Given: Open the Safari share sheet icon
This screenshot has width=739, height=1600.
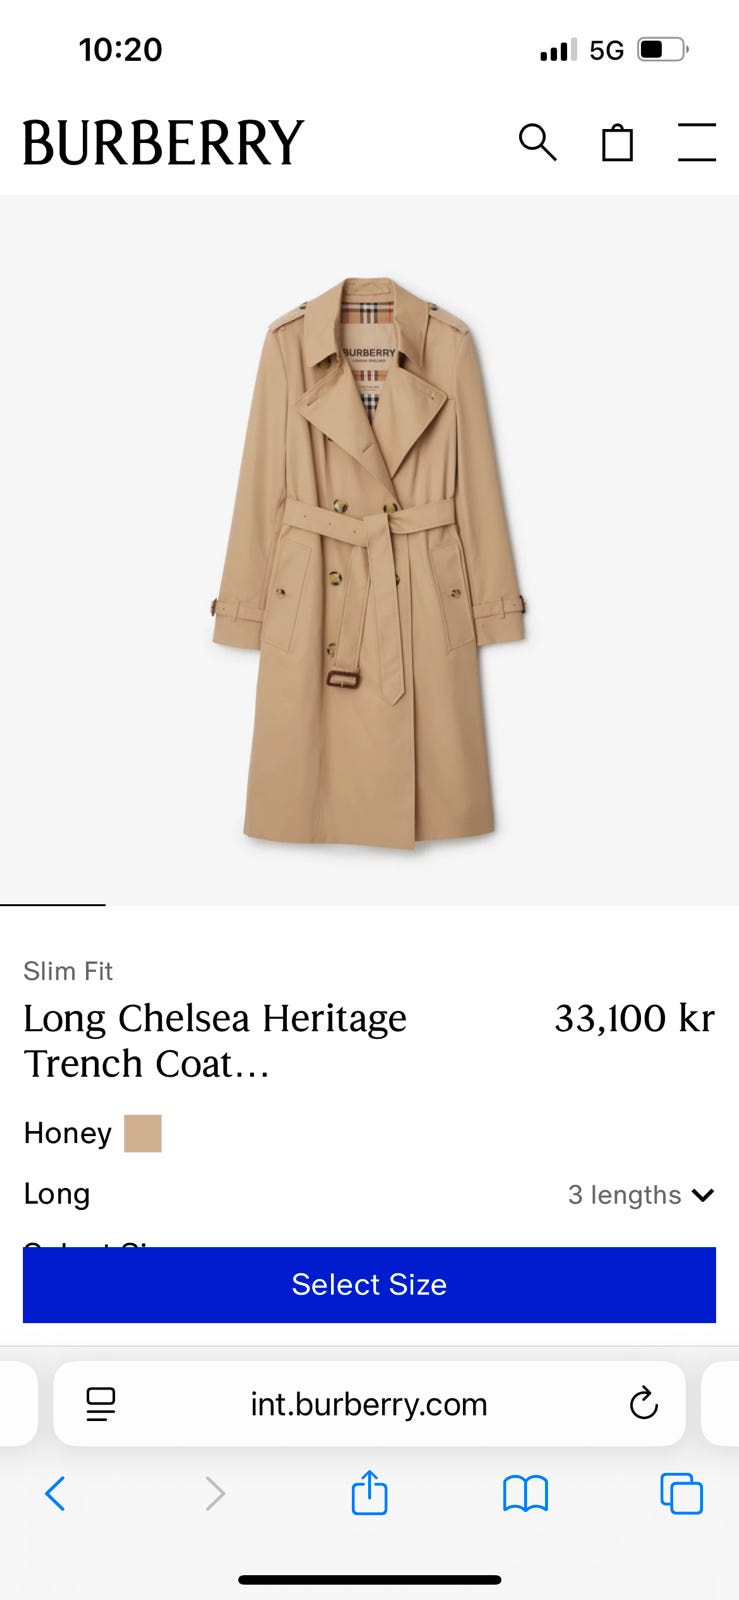Looking at the screenshot, I should tap(369, 1492).
